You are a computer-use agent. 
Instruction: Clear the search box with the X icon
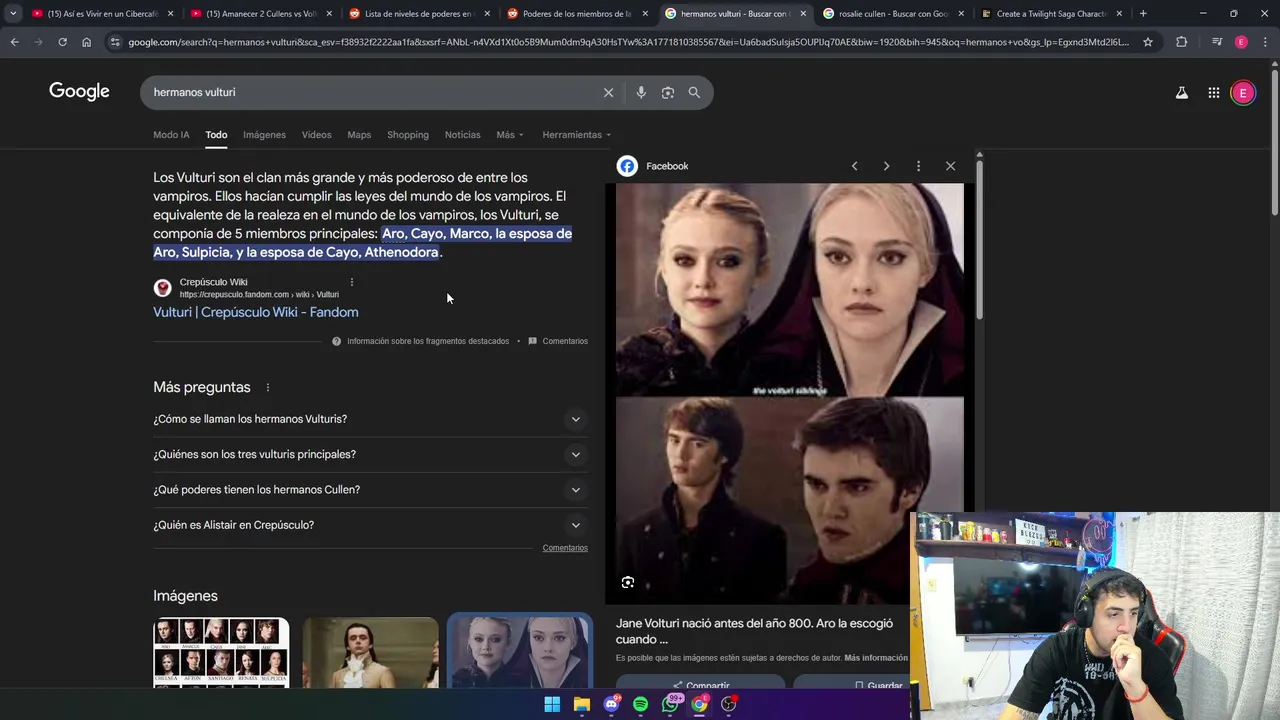(x=608, y=92)
